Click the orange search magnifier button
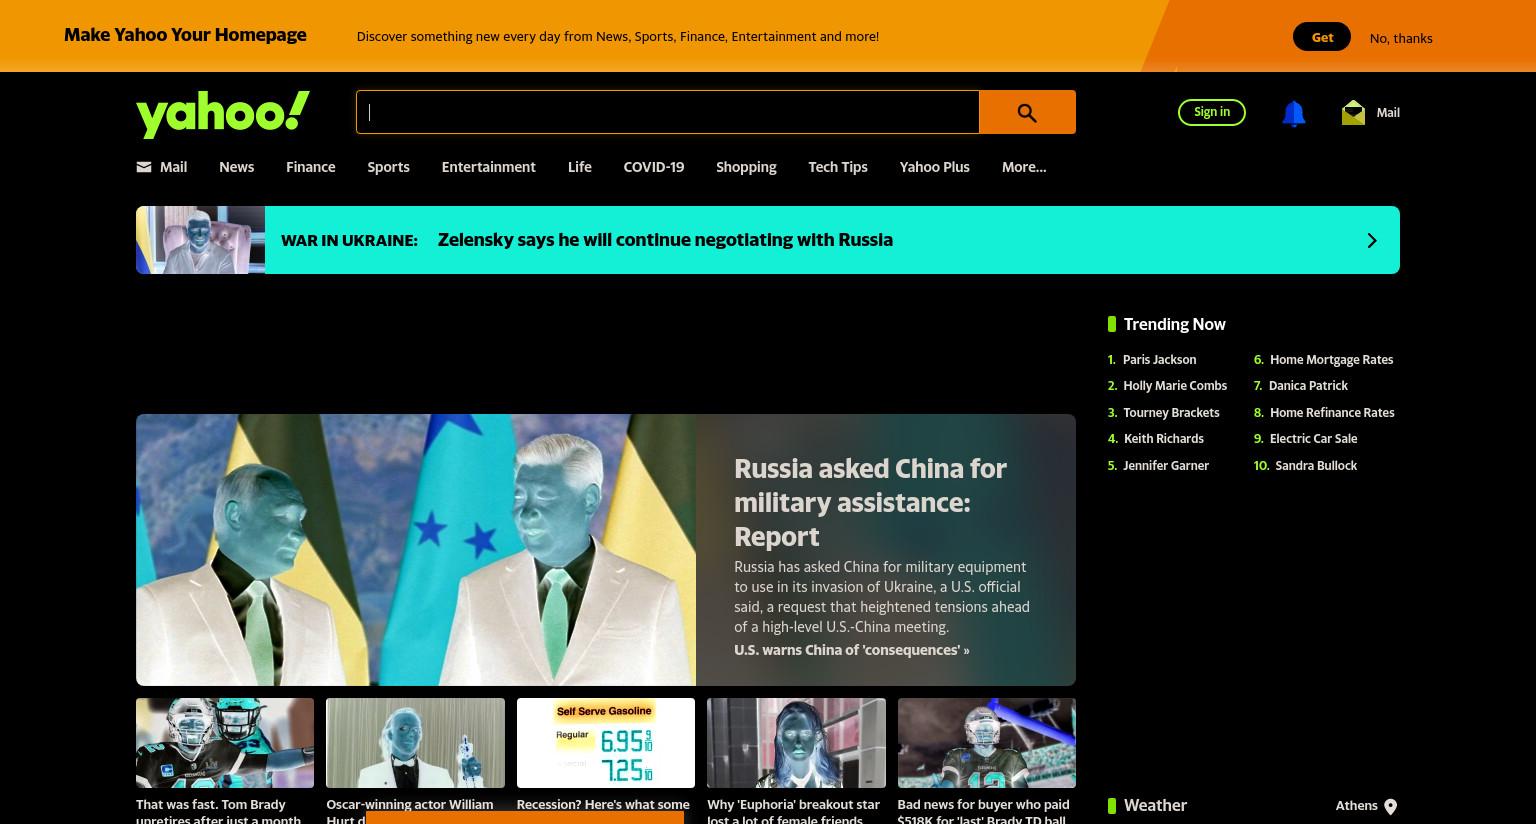Viewport: 1536px width, 824px height. pos(1027,112)
